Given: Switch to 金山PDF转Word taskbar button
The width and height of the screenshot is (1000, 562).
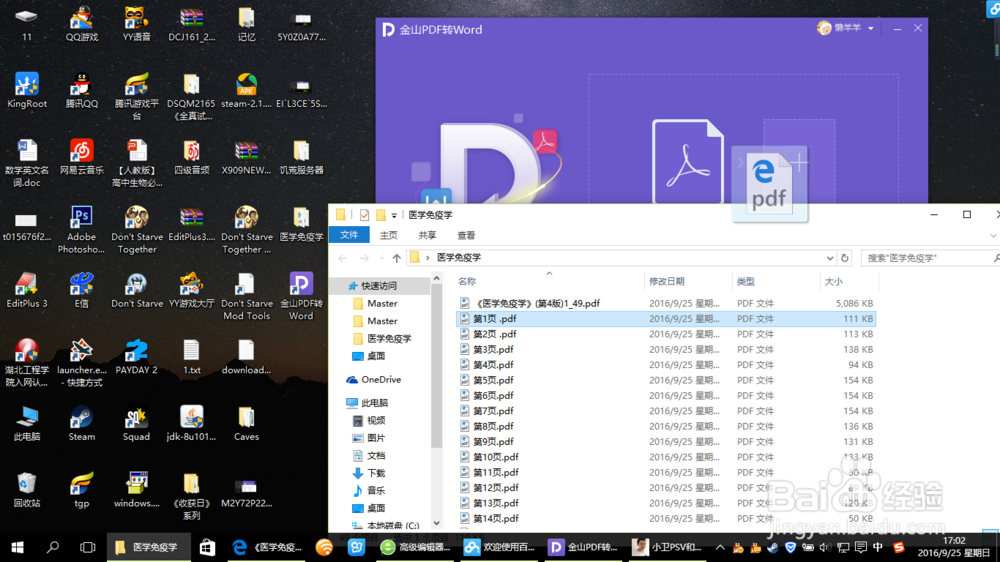Looking at the screenshot, I should (x=584, y=547).
